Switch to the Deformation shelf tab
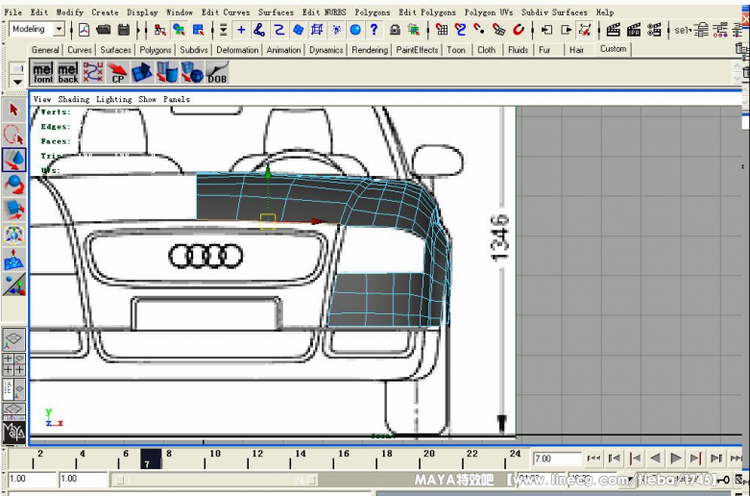The height and width of the screenshot is (496, 750). point(237,50)
